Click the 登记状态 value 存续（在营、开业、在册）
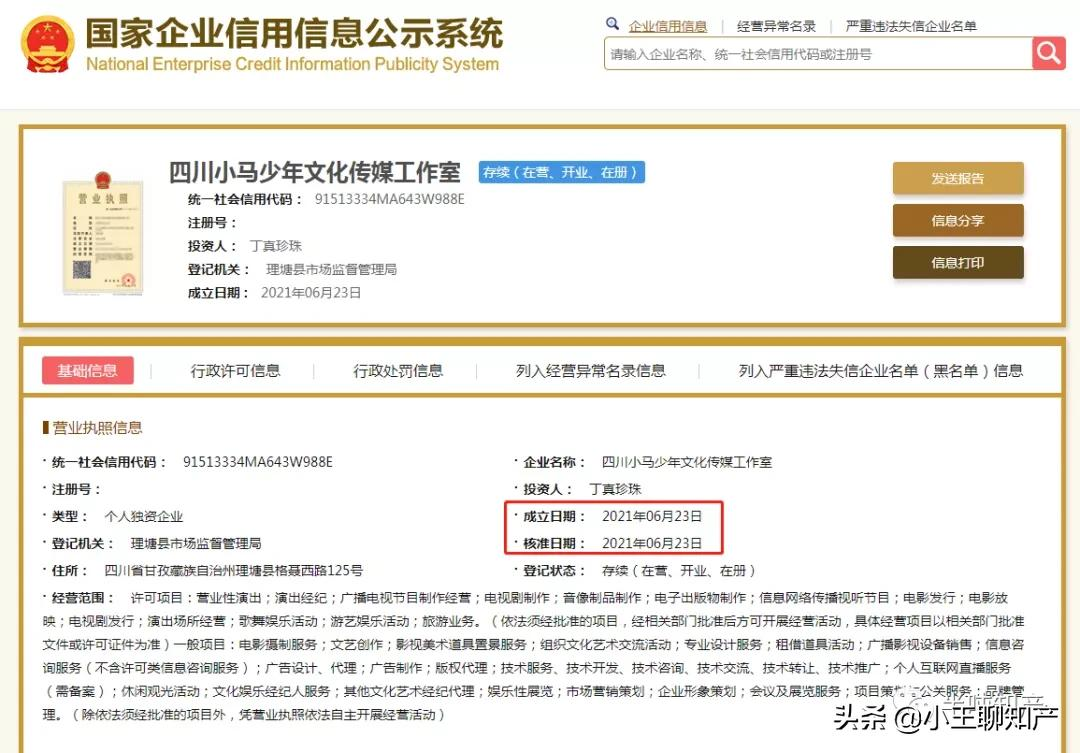Screen dimensions: 1080x753 point(679,570)
